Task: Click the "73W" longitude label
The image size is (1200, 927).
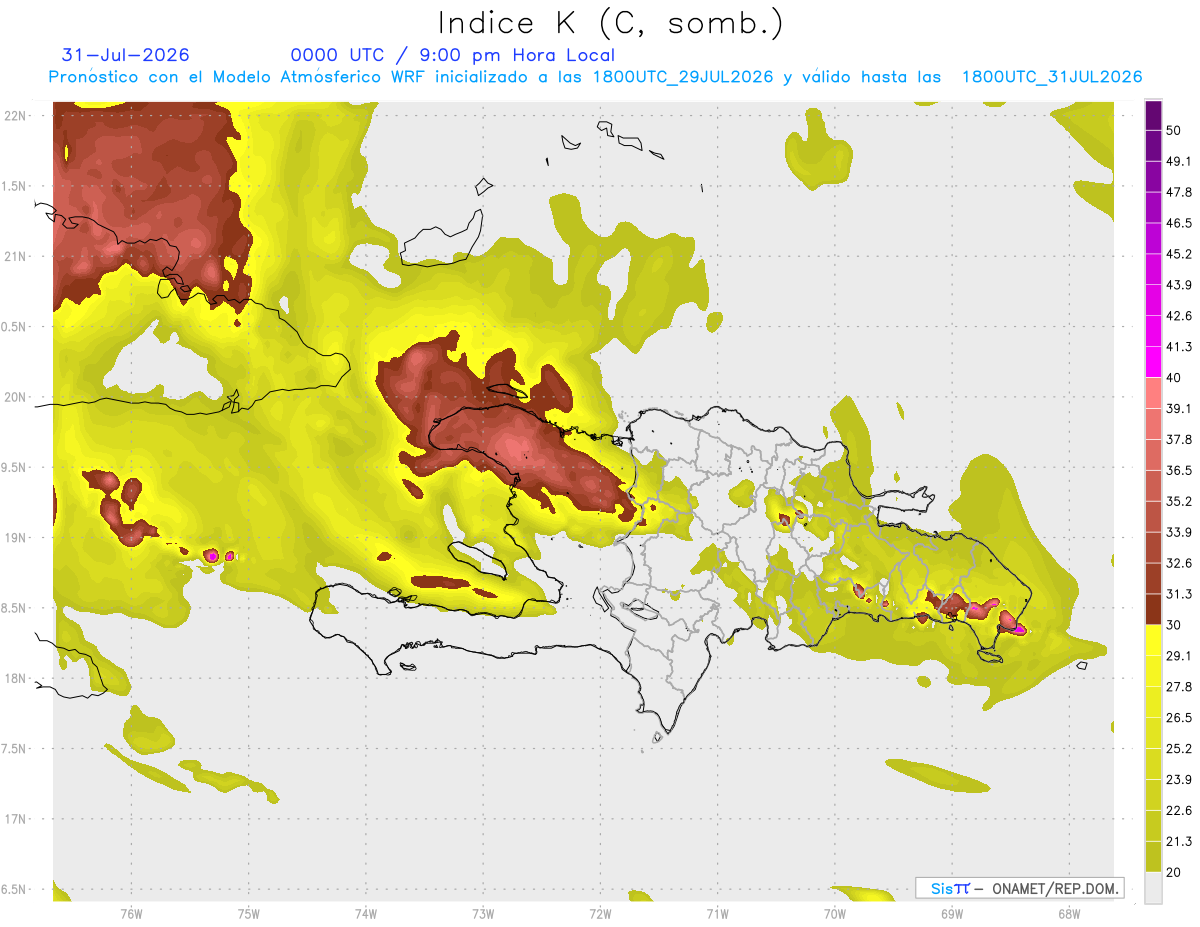Action: click(483, 914)
